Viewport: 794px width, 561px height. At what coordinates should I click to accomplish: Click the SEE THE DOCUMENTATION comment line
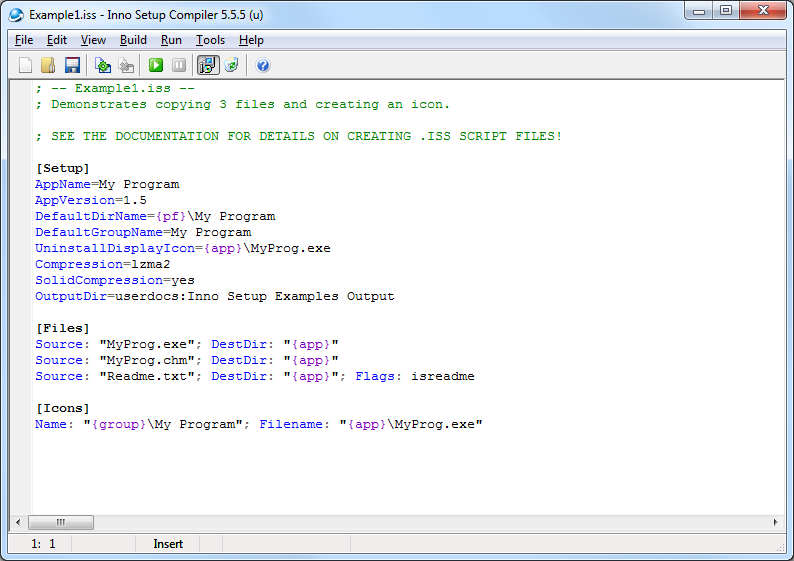tap(299, 136)
